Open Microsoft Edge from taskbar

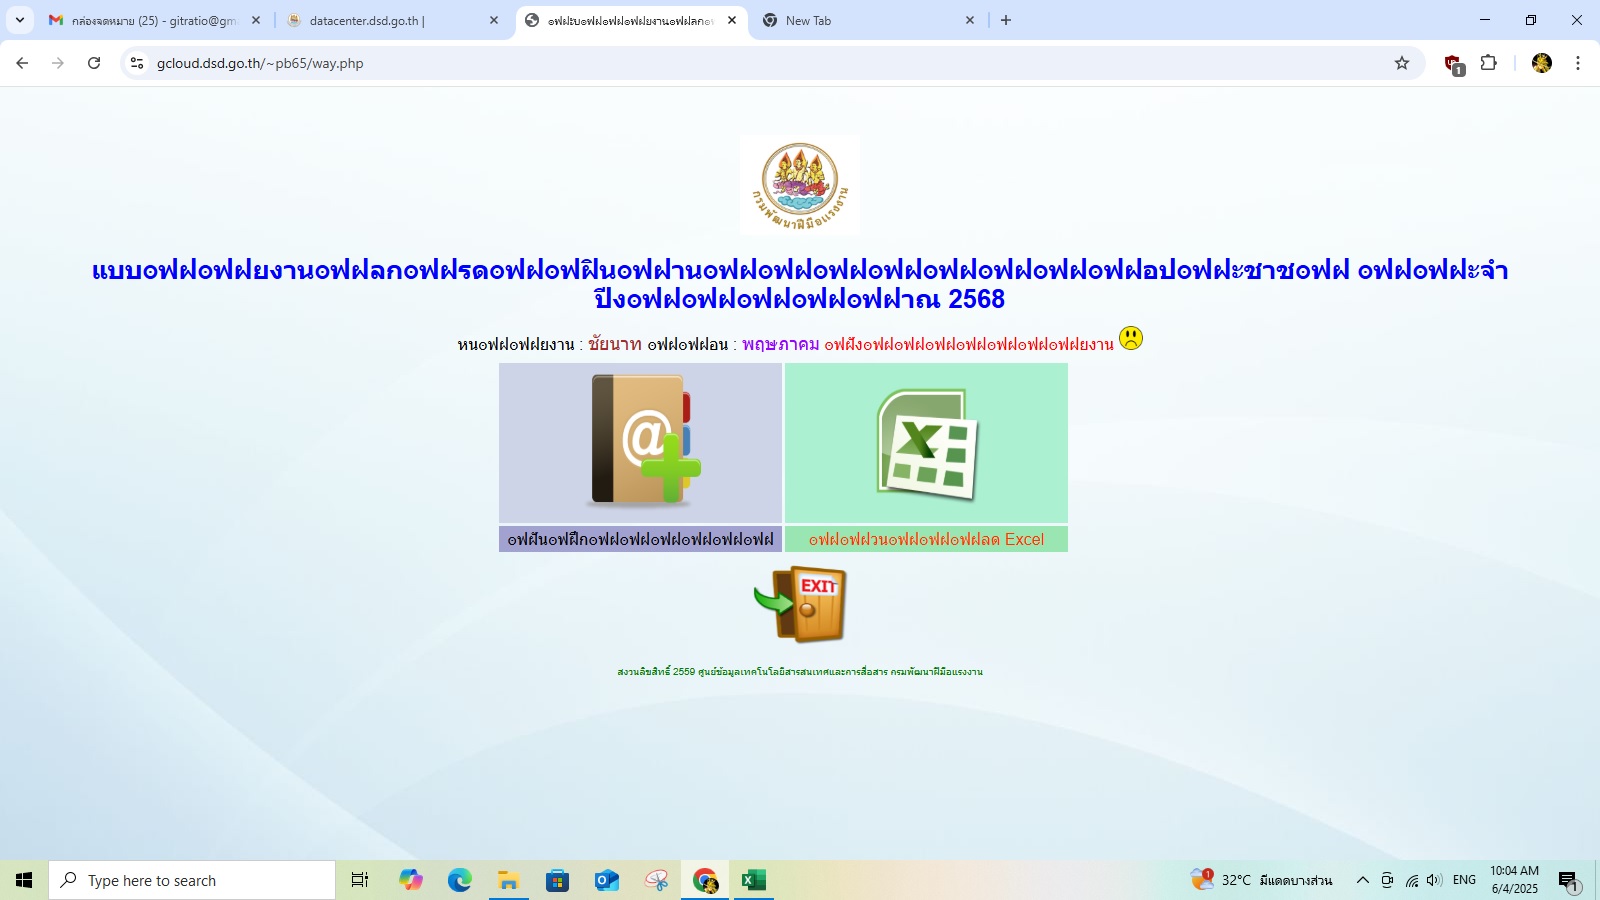(x=460, y=880)
